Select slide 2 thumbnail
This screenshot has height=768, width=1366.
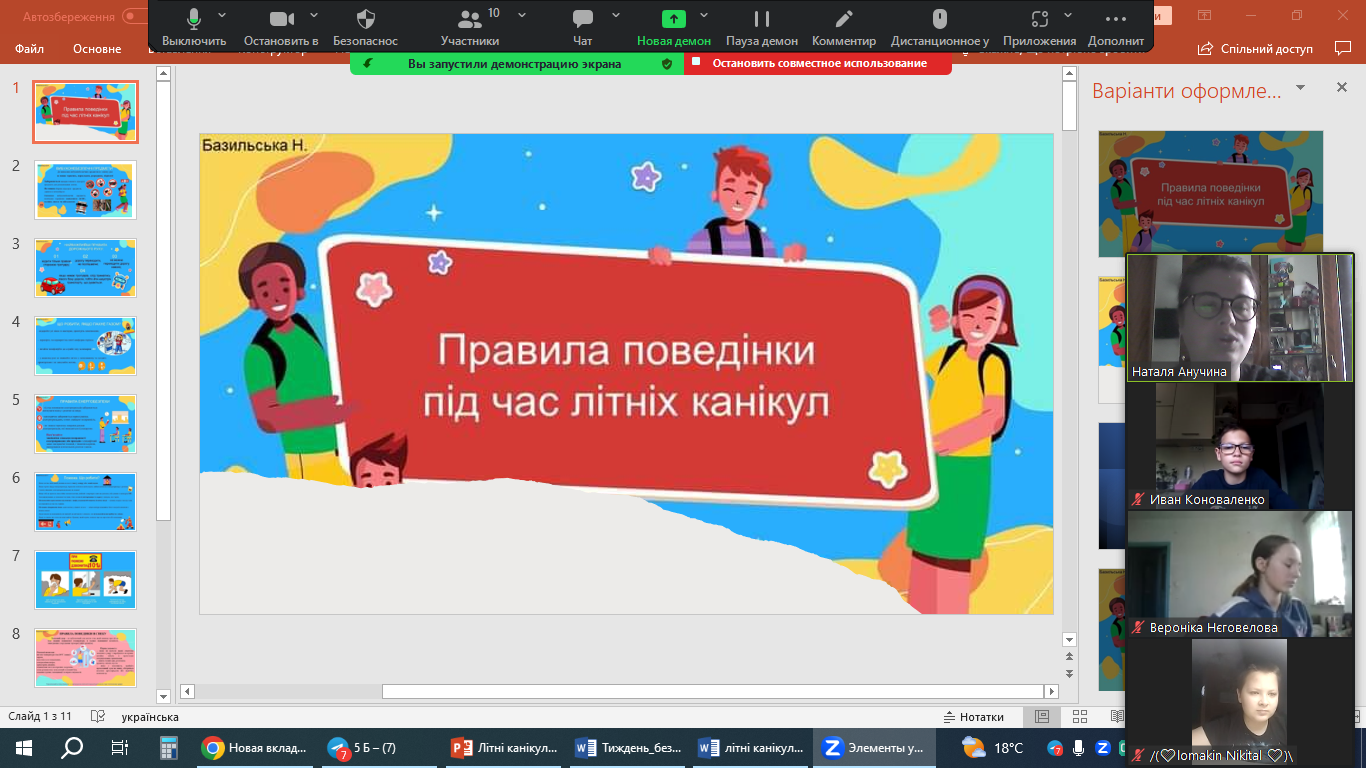click(x=86, y=190)
